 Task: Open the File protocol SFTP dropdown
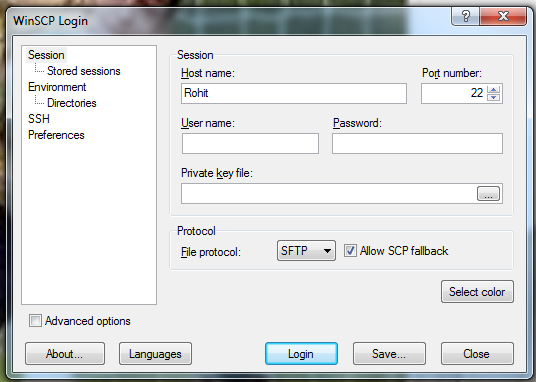coord(306,251)
